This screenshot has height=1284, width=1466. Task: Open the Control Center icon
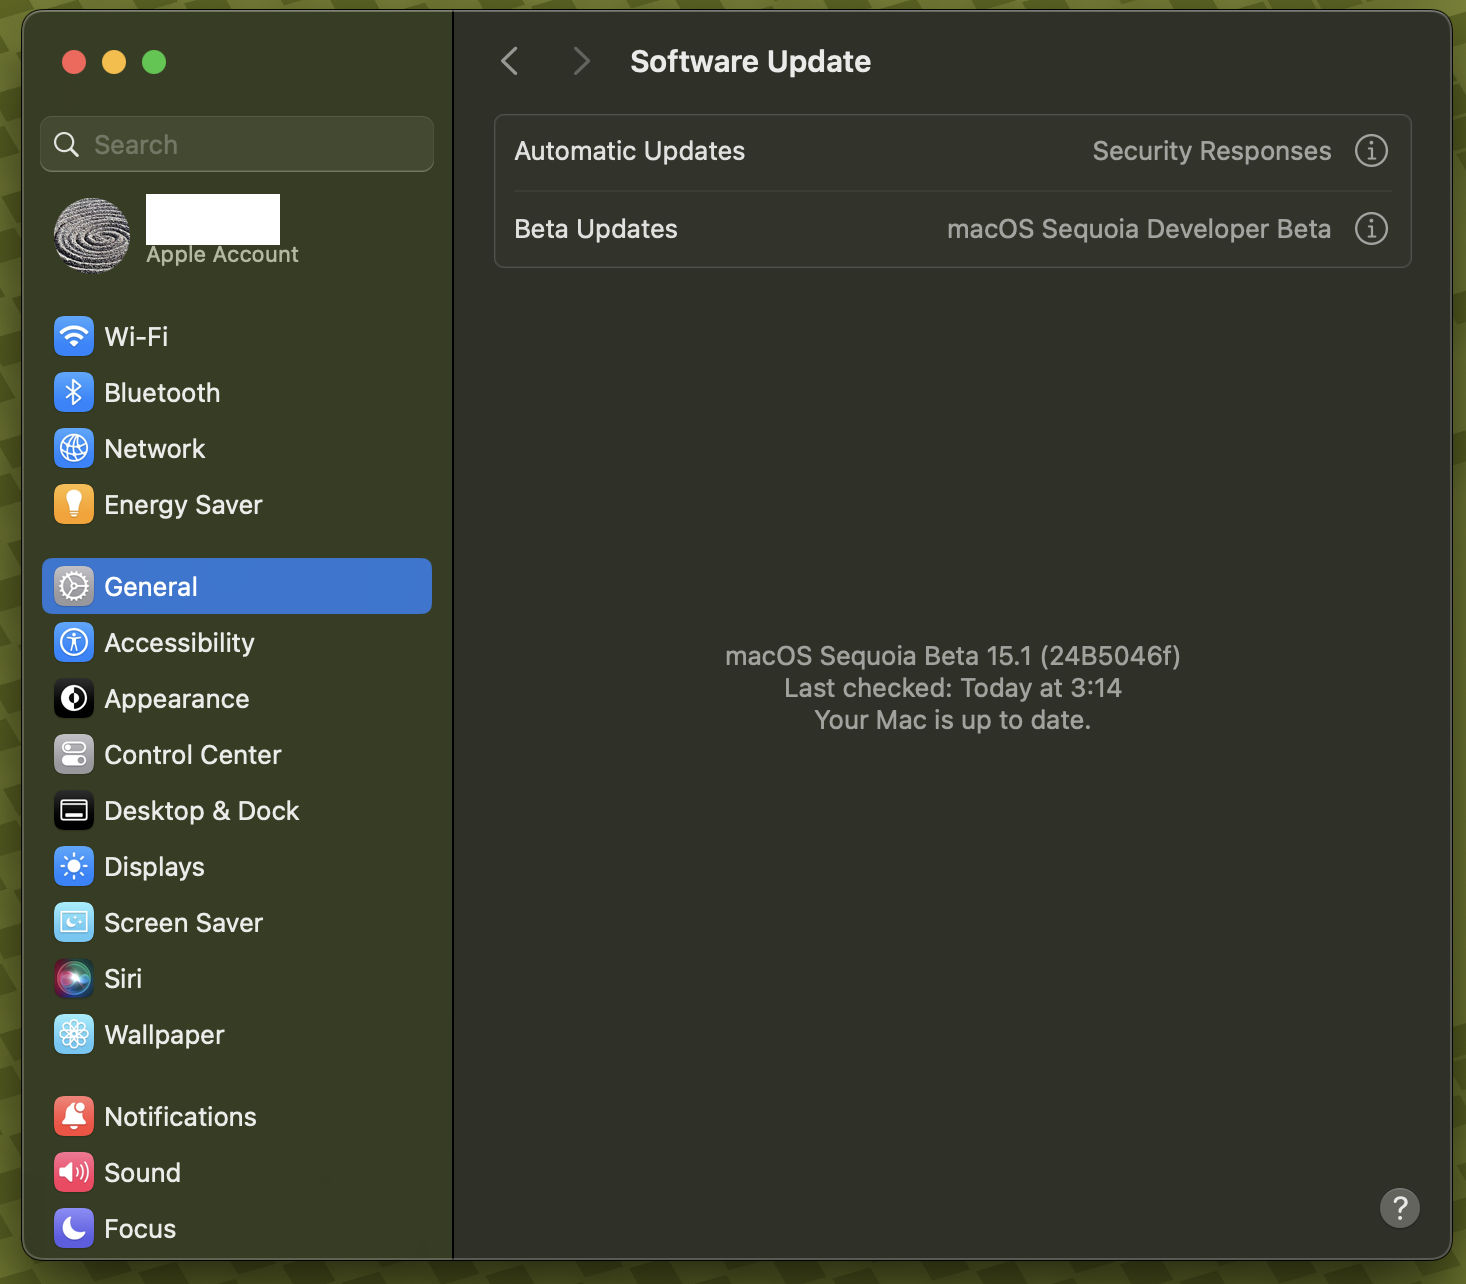[x=74, y=754]
